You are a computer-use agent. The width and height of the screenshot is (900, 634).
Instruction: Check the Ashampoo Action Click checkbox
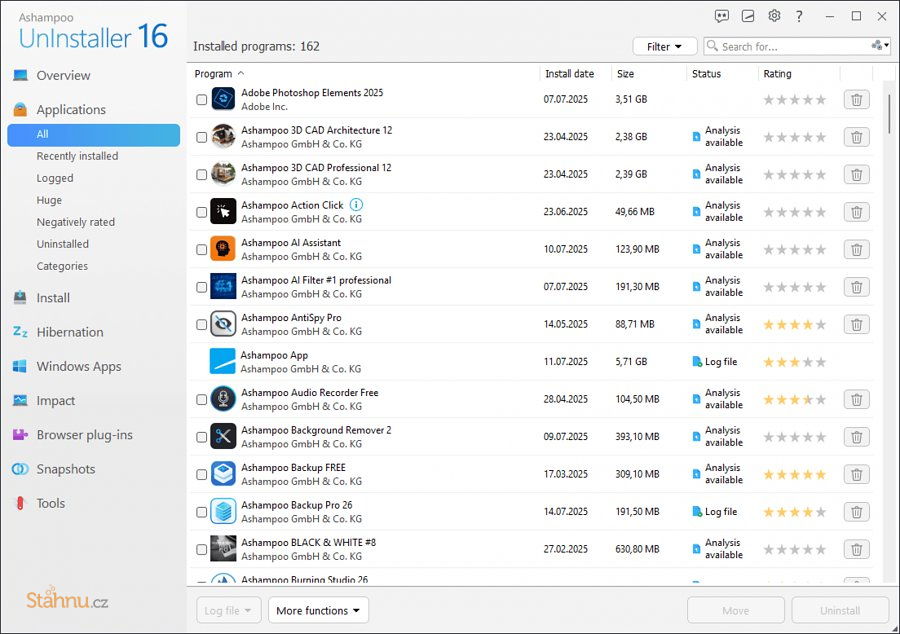point(201,212)
